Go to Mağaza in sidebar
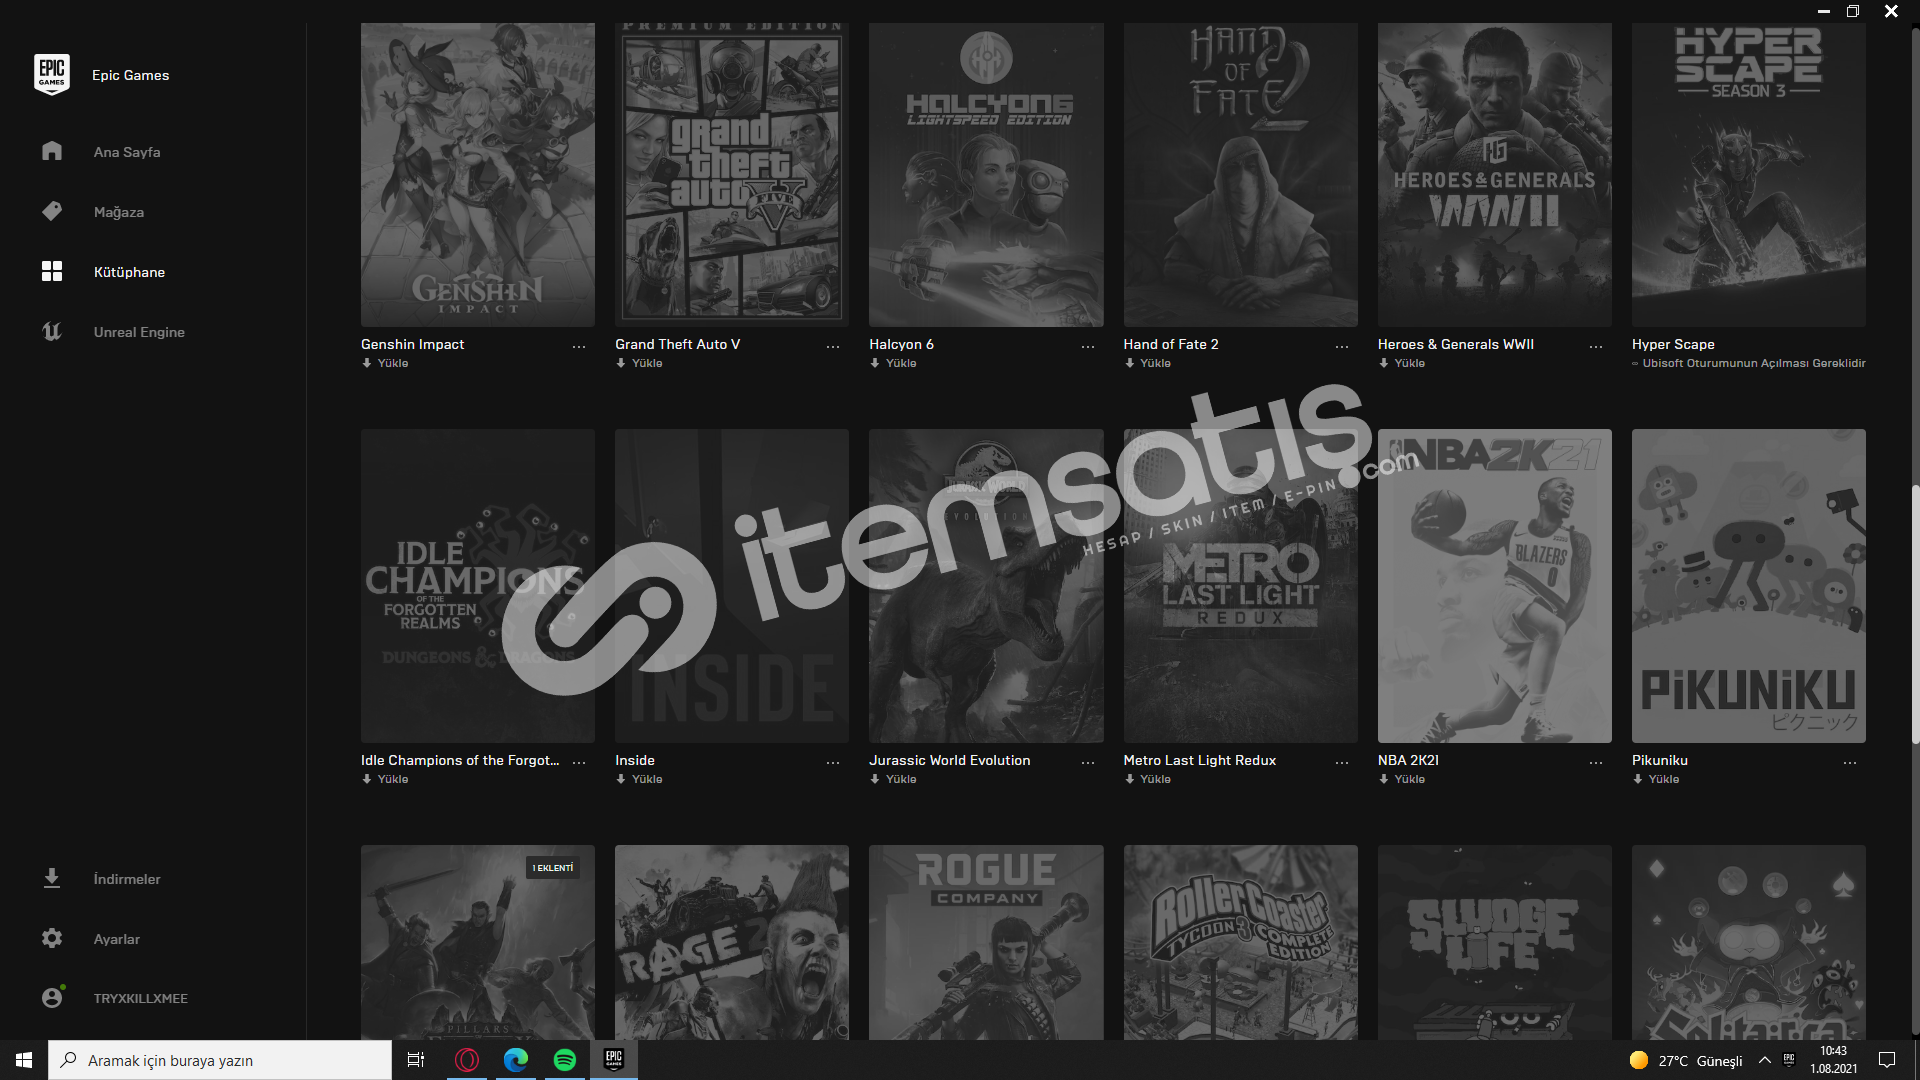The width and height of the screenshot is (1920, 1080). tap(119, 212)
